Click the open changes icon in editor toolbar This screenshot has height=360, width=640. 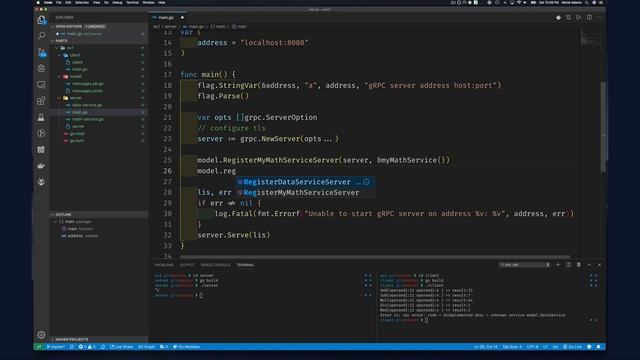568,18
